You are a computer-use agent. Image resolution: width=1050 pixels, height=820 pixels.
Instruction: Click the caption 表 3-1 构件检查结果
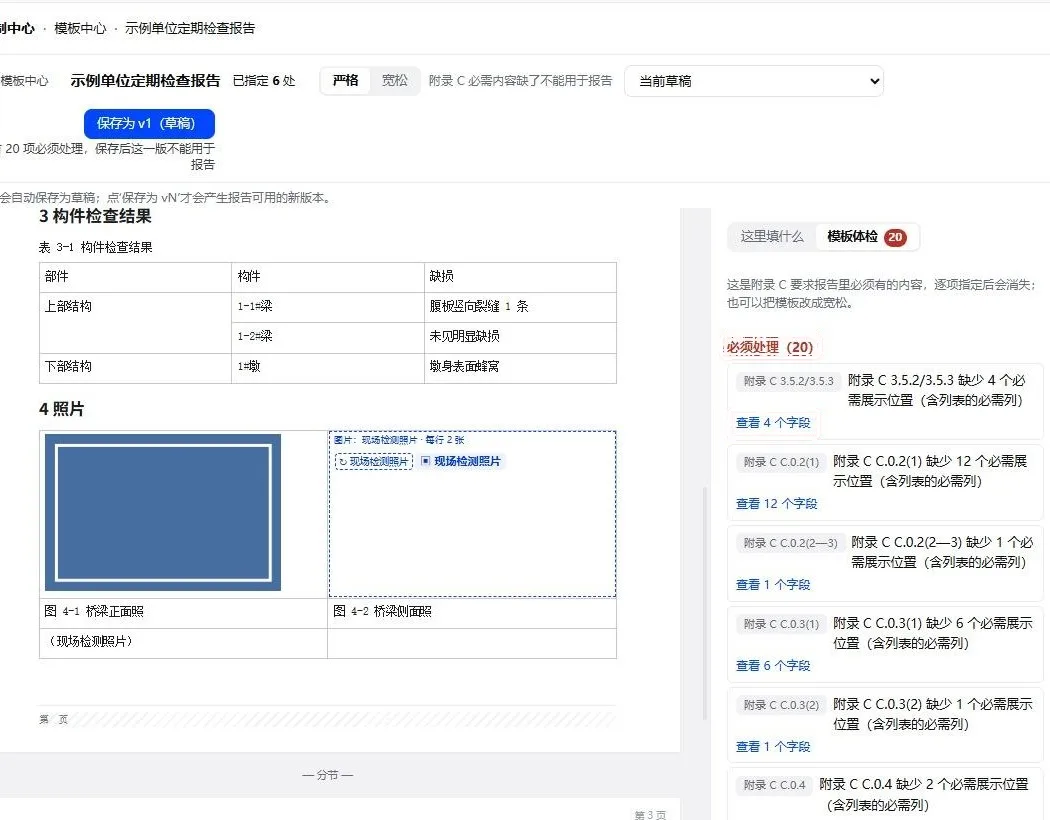point(96,248)
